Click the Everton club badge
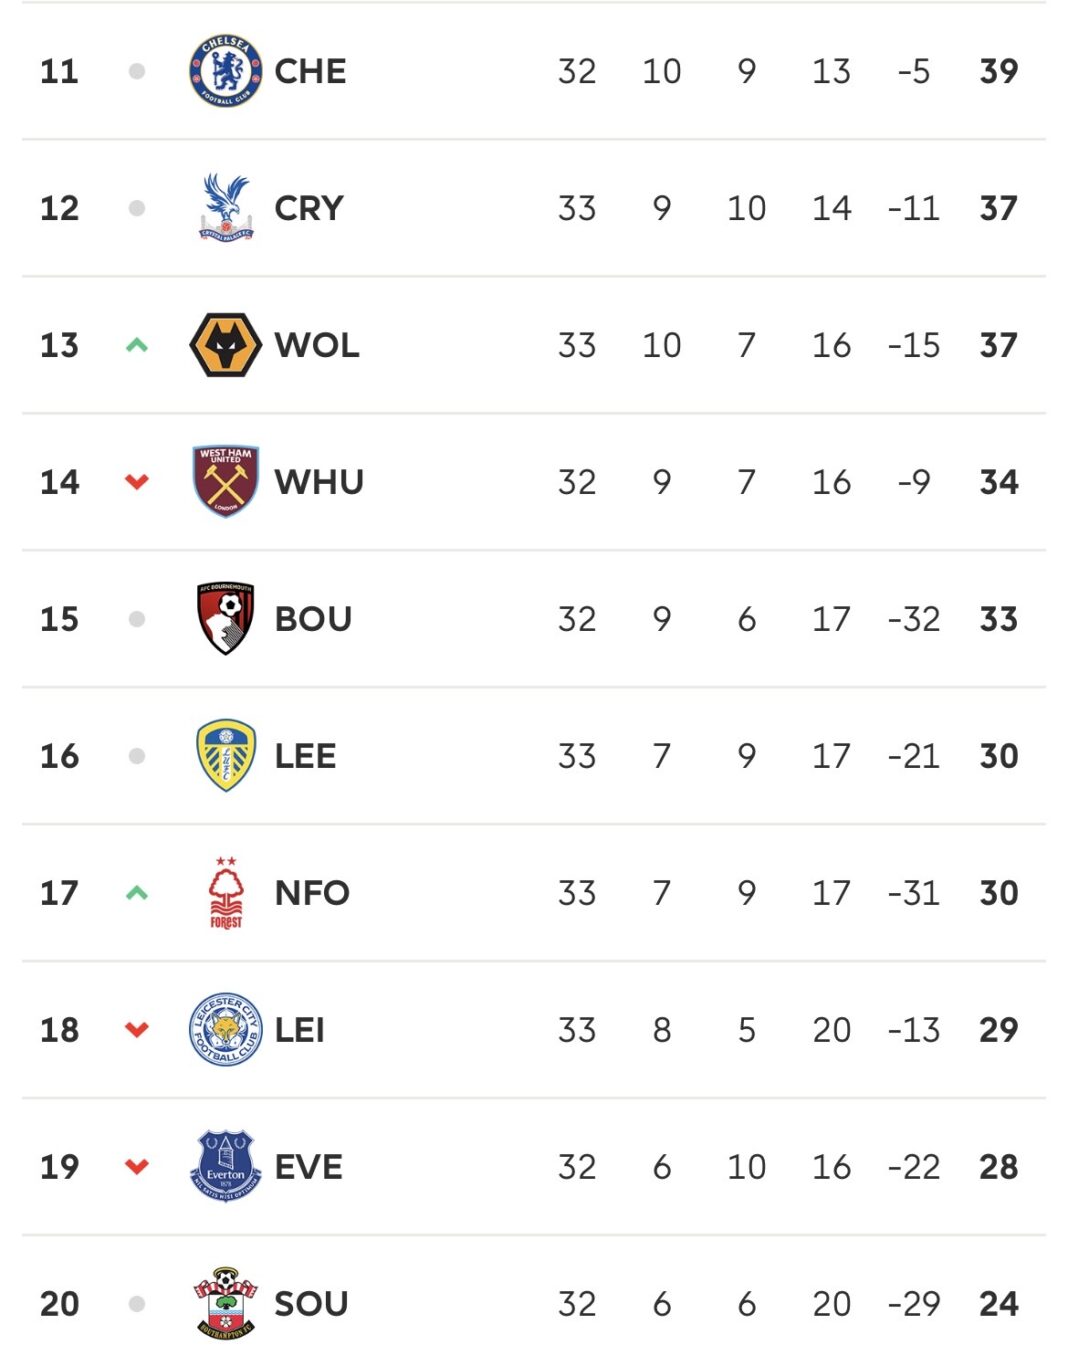Image resolution: width=1068 pixels, height=1366 pixels. (226, 1167)
